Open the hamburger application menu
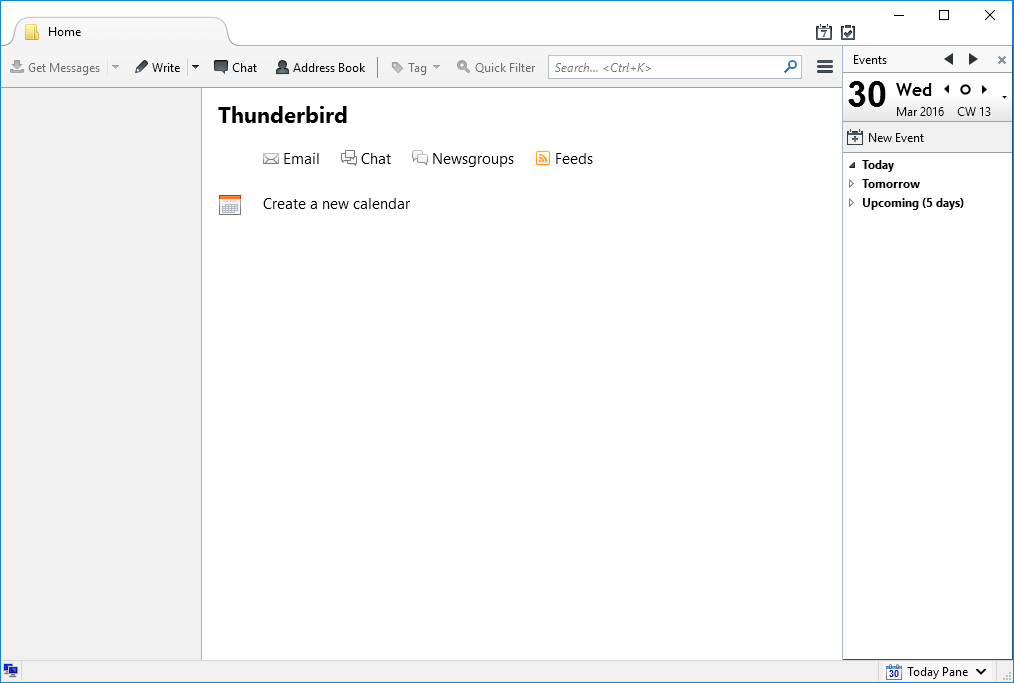 tap(825, 67)
